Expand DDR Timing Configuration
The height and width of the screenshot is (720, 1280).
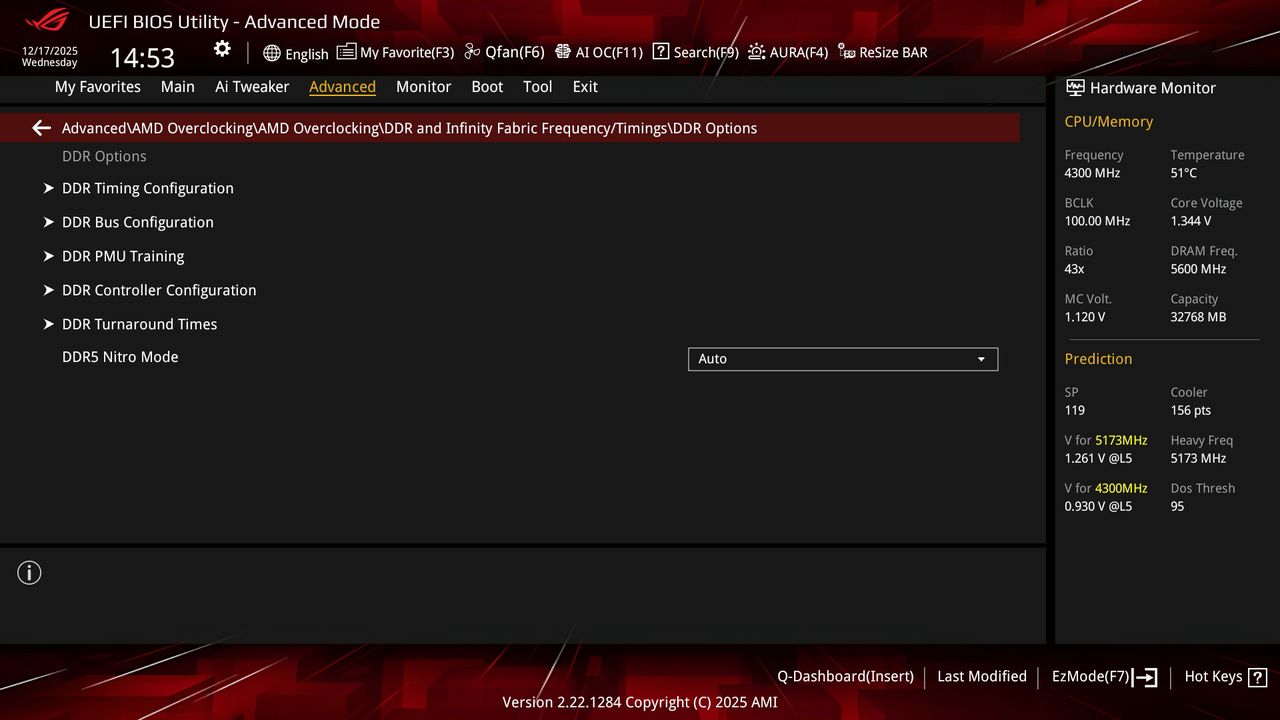pos(147,188)
